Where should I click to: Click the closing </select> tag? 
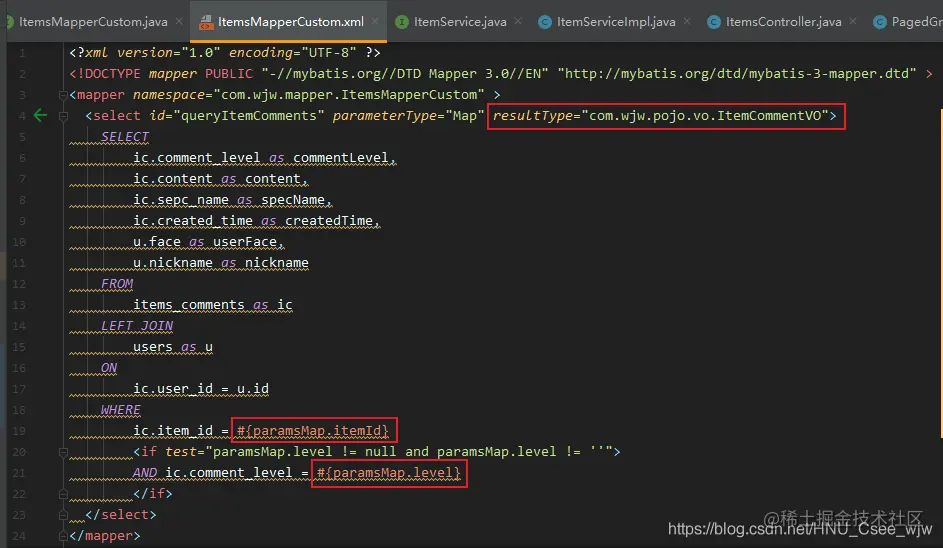[120, 515]
